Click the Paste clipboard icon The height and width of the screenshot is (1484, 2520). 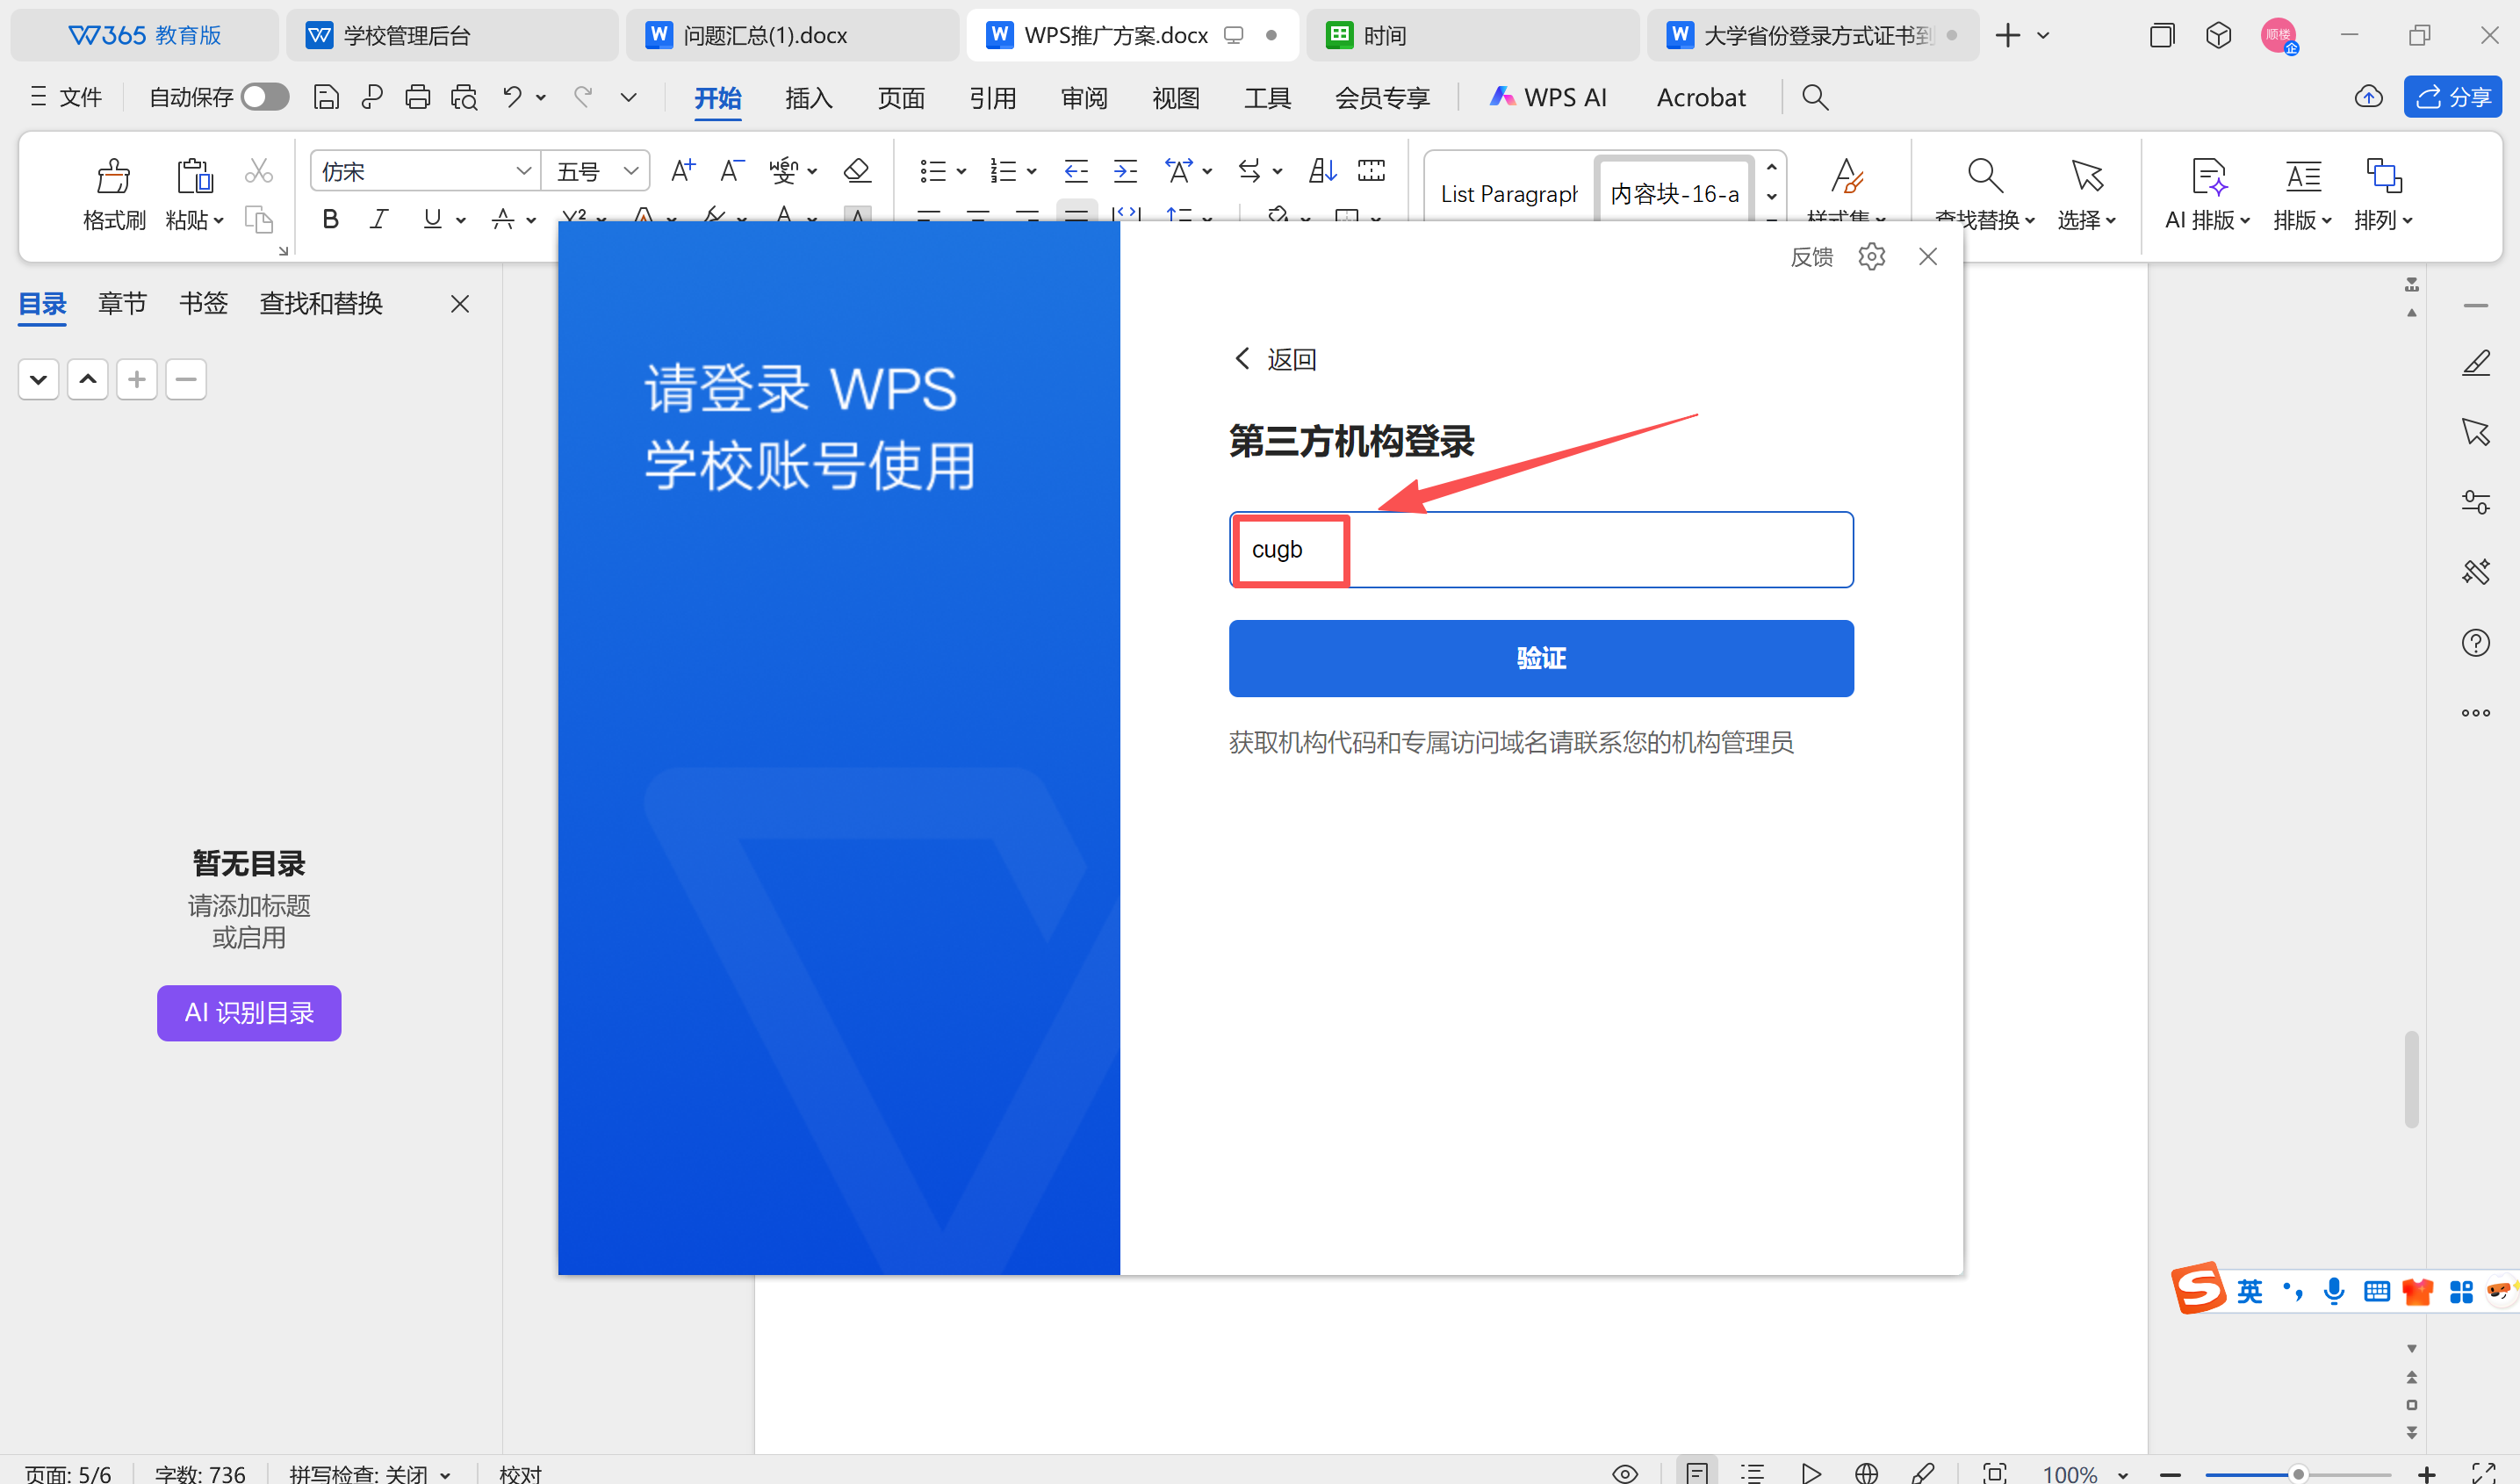tap(194, 176)
